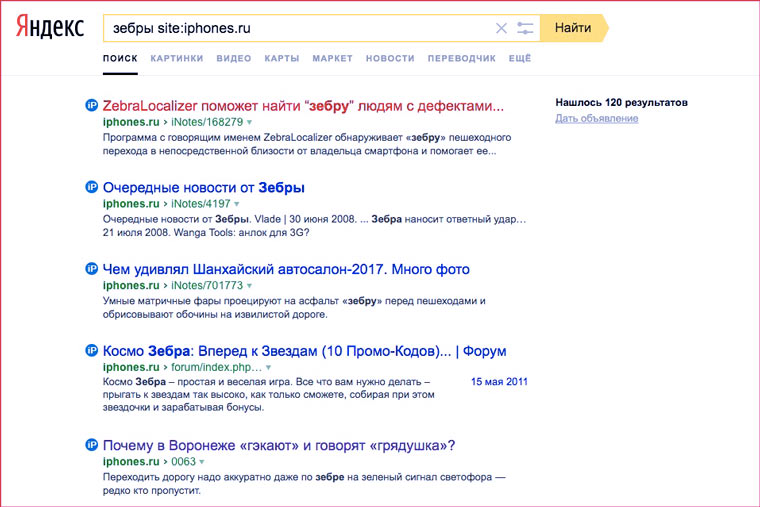The image size is (760, 507).
Task: Open the ZebraLocalizer result title link
Action: (303, 105)
